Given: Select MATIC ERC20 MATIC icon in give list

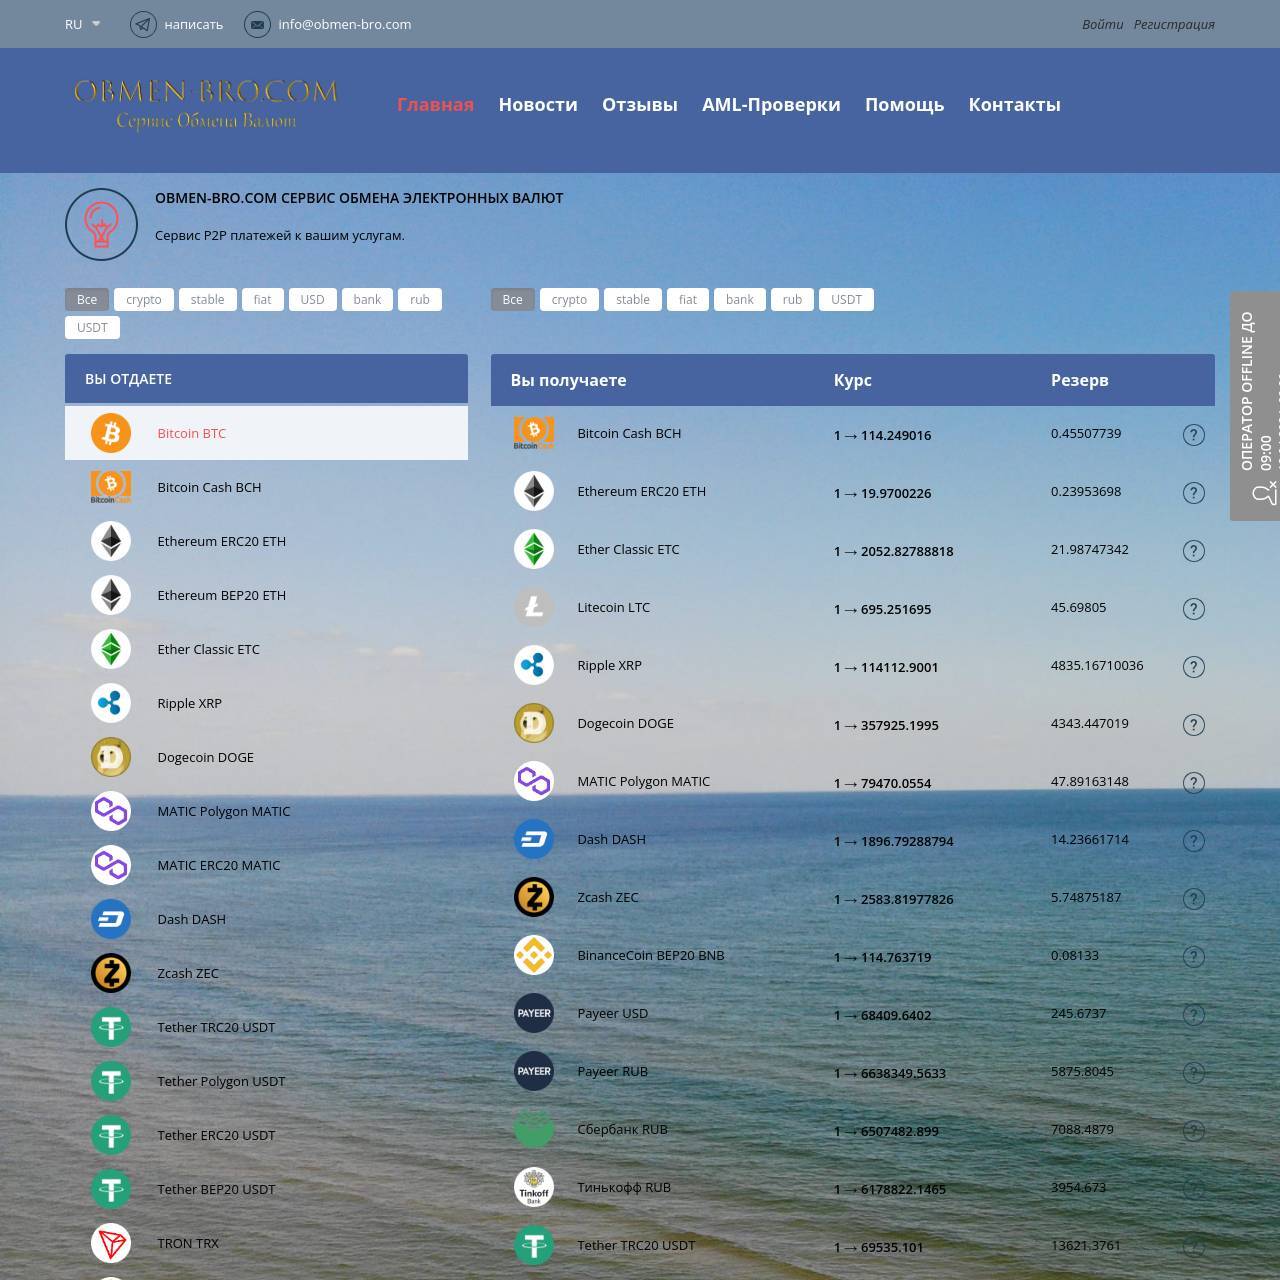Looking at the screenshot, I should pos(111,865).
